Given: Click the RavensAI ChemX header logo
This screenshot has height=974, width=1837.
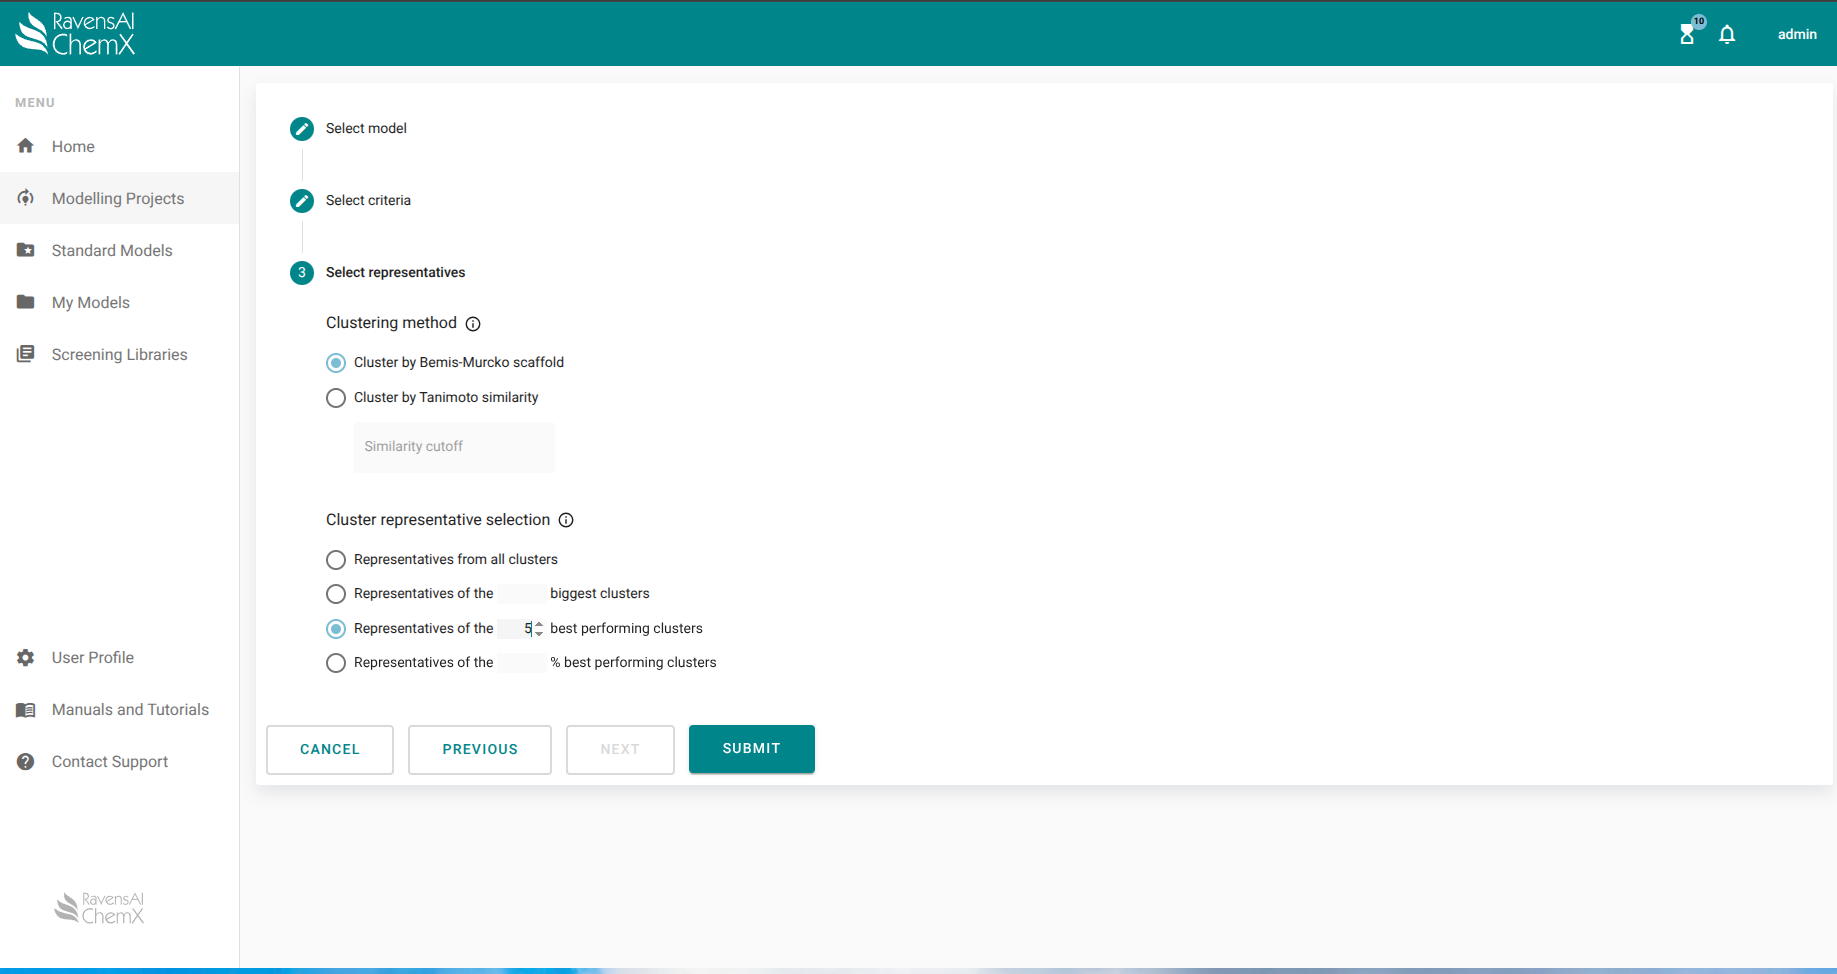Looking at the screenshot, I should point(75,33).
